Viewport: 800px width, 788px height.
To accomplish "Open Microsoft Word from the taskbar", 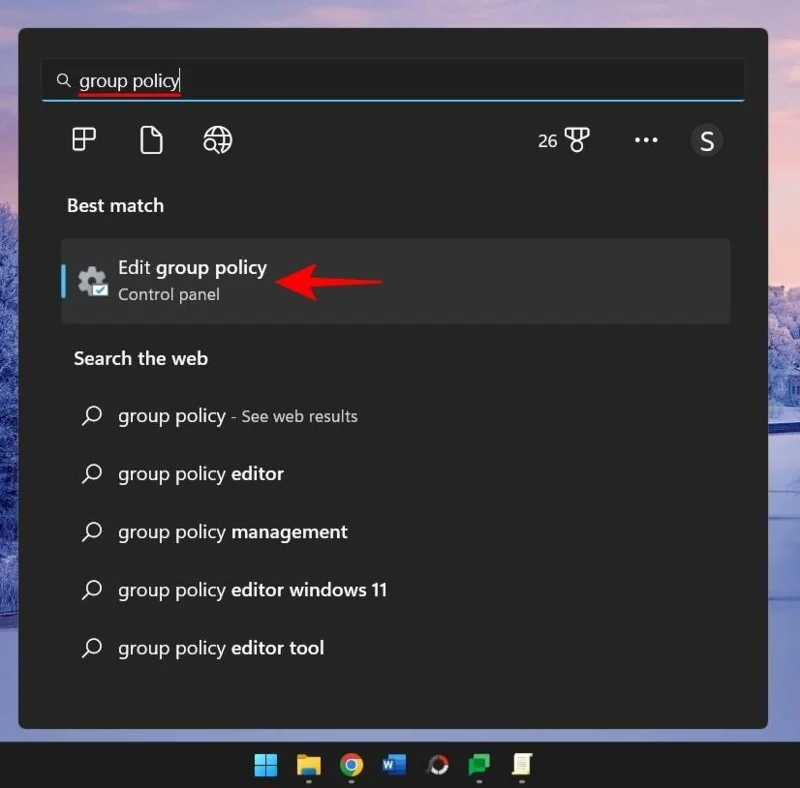I will coord(394,765).
